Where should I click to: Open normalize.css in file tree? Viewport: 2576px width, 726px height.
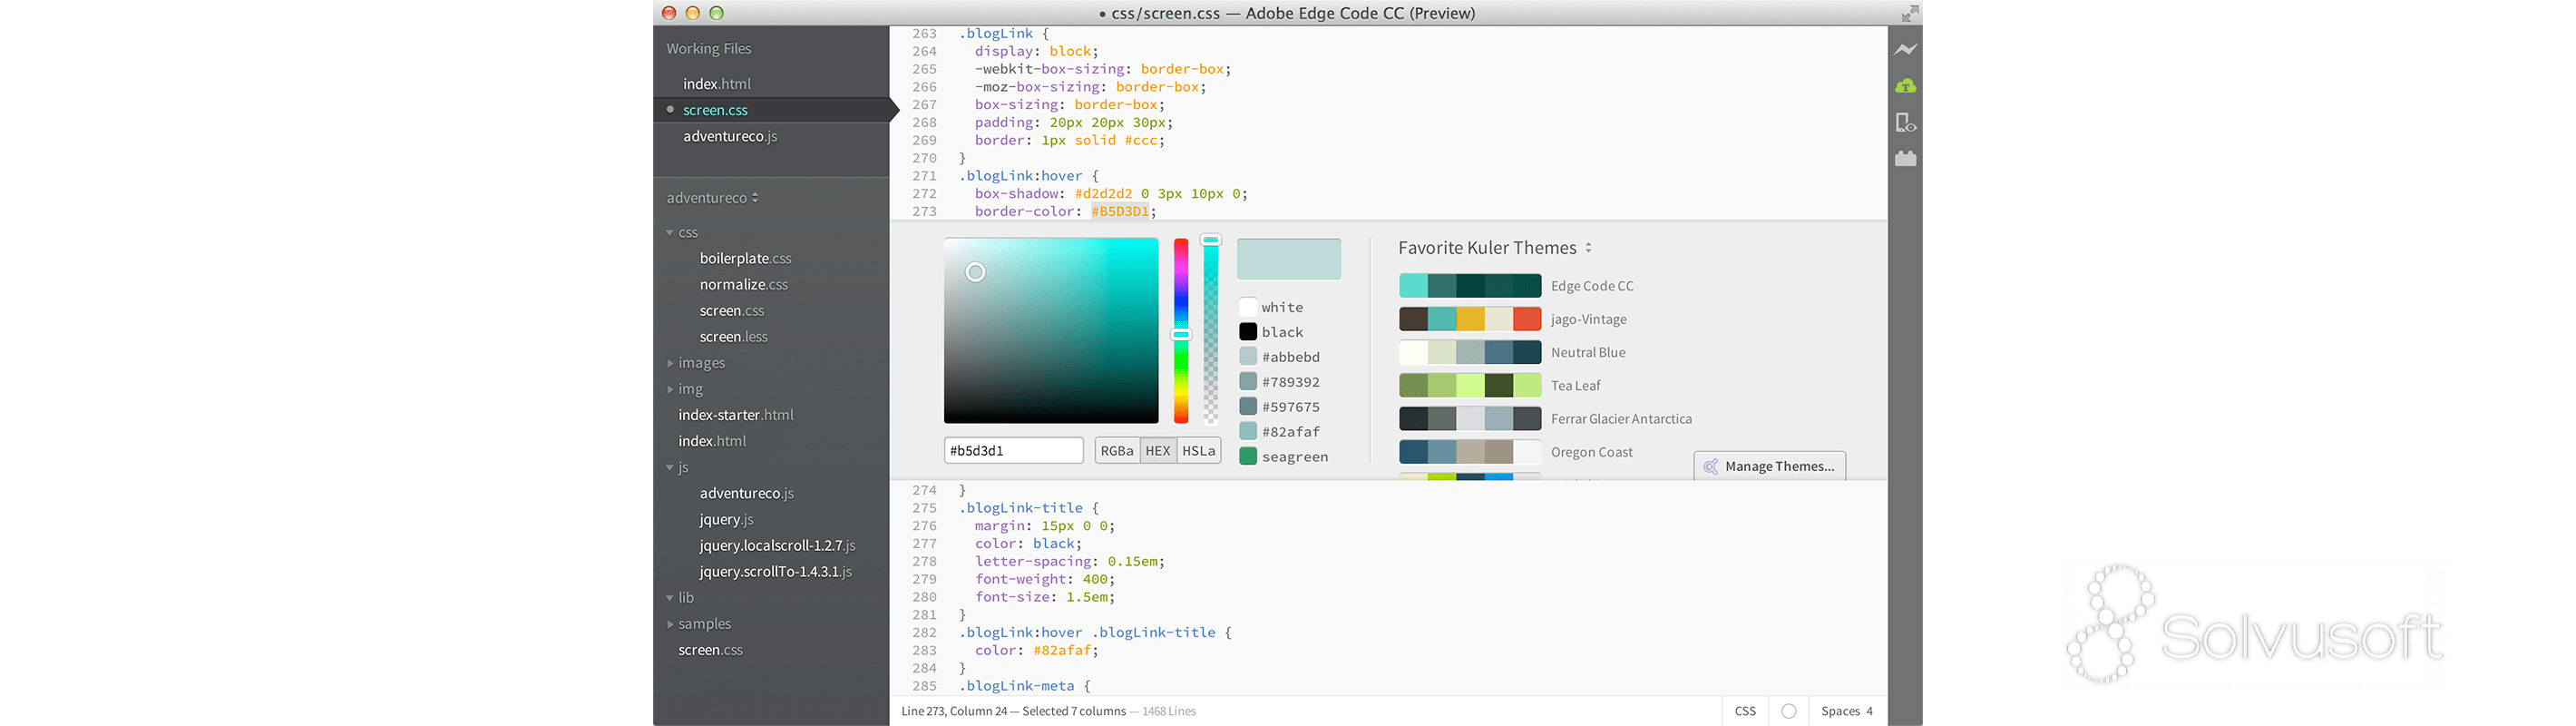click(x=743, y=285)
